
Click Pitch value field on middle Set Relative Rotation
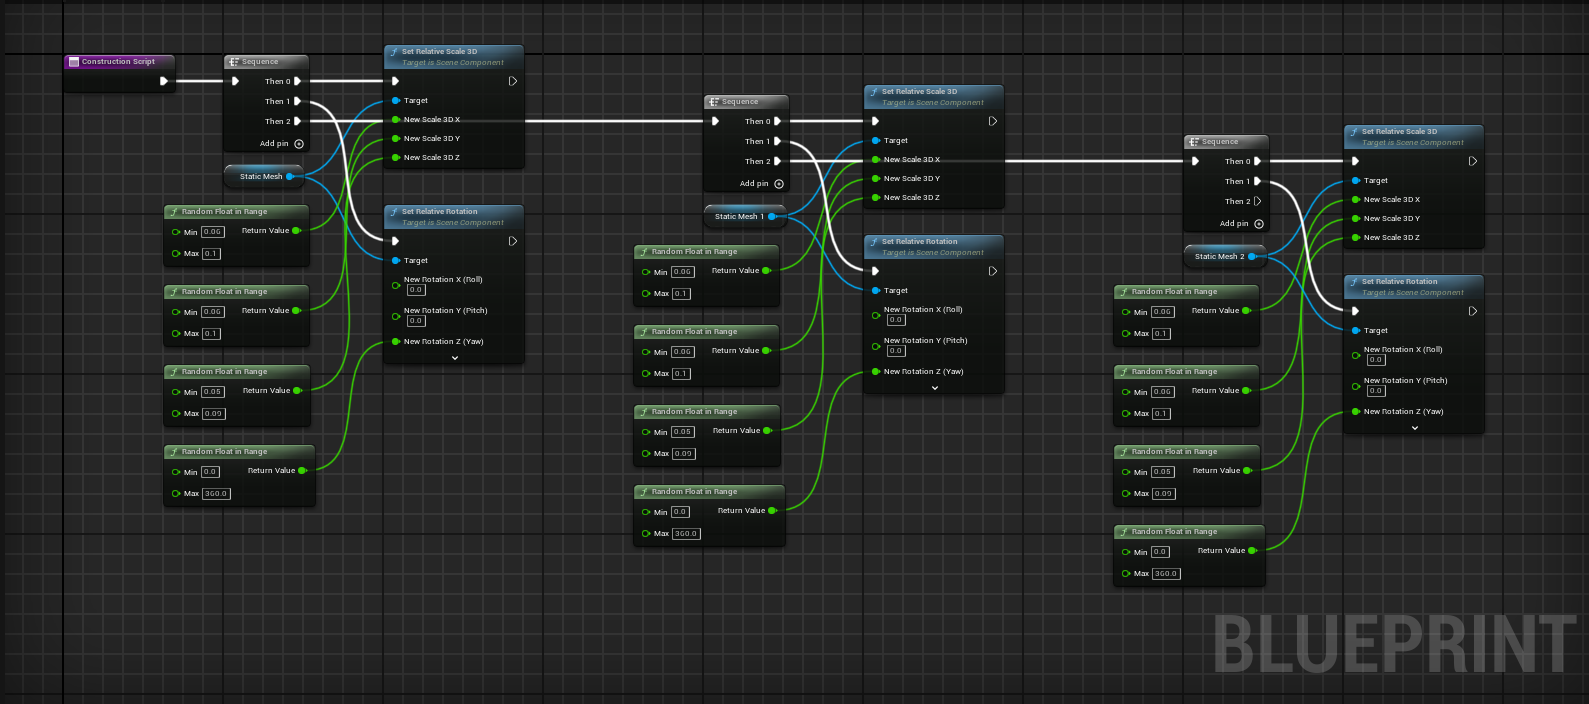click(x=896, y=351)
